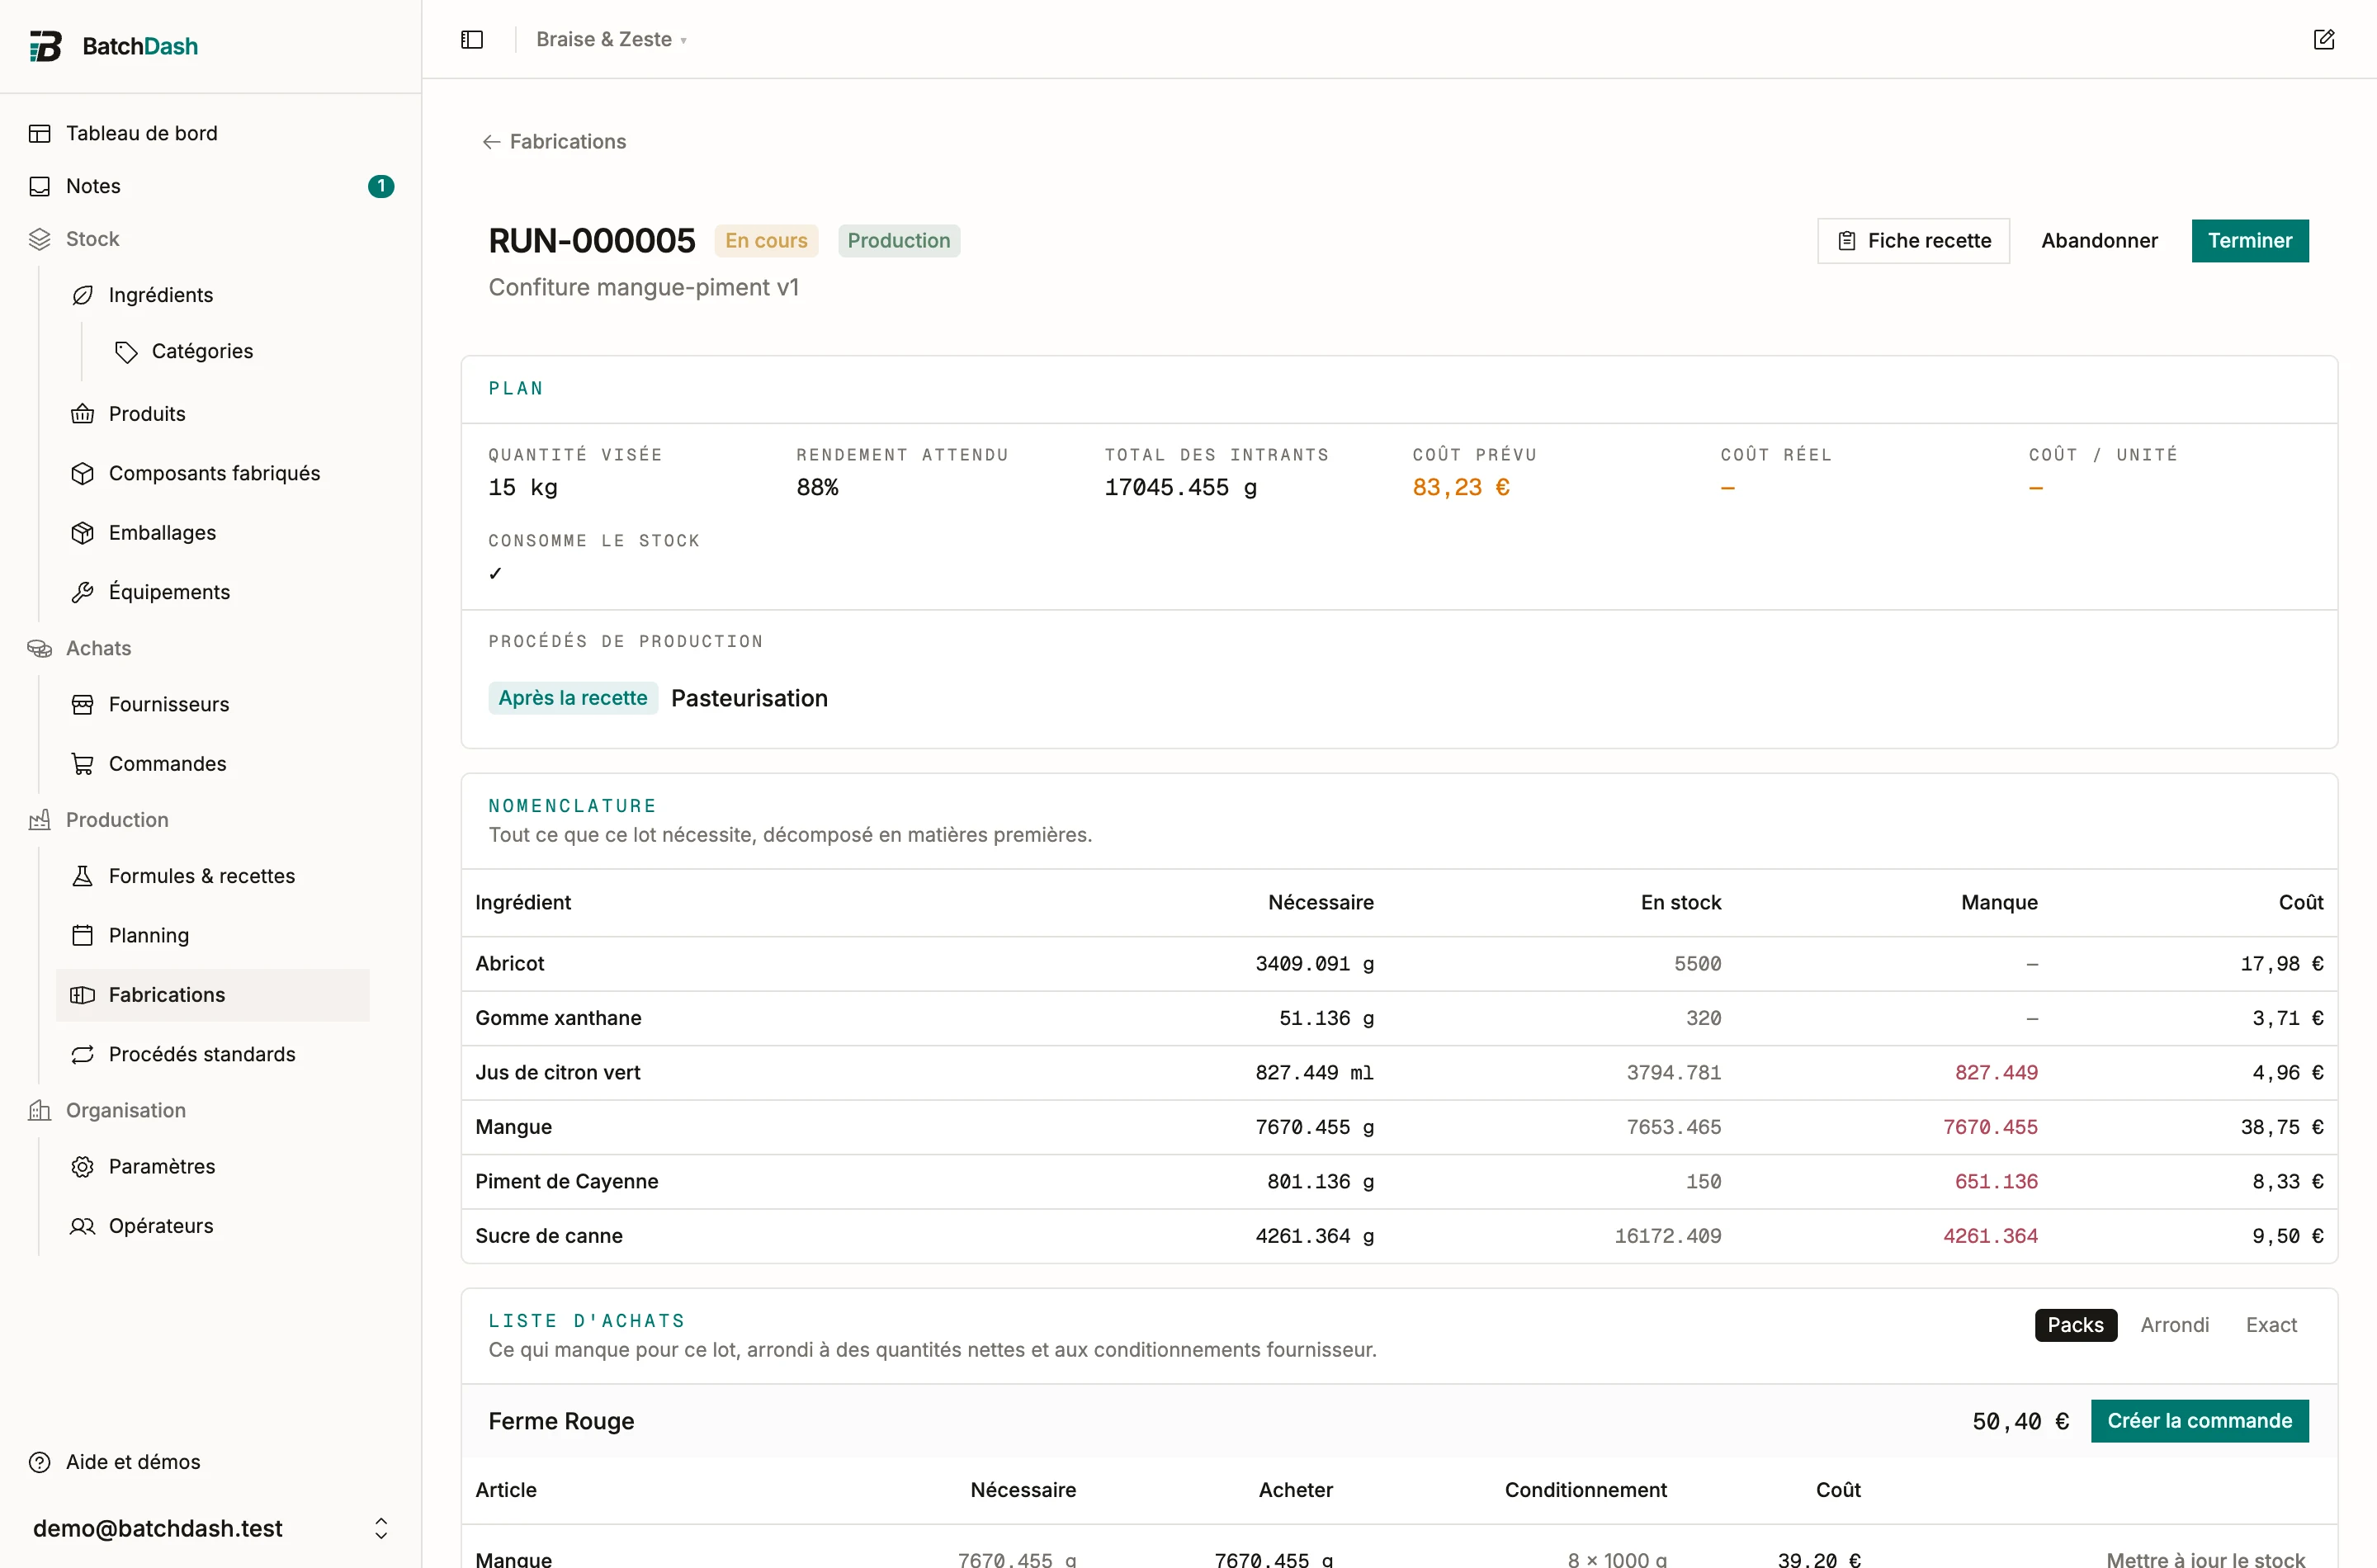Click the Formules & recettes flask icon
The width and height of the screenshot is (2377, 1568).
(x=83, y=876)
